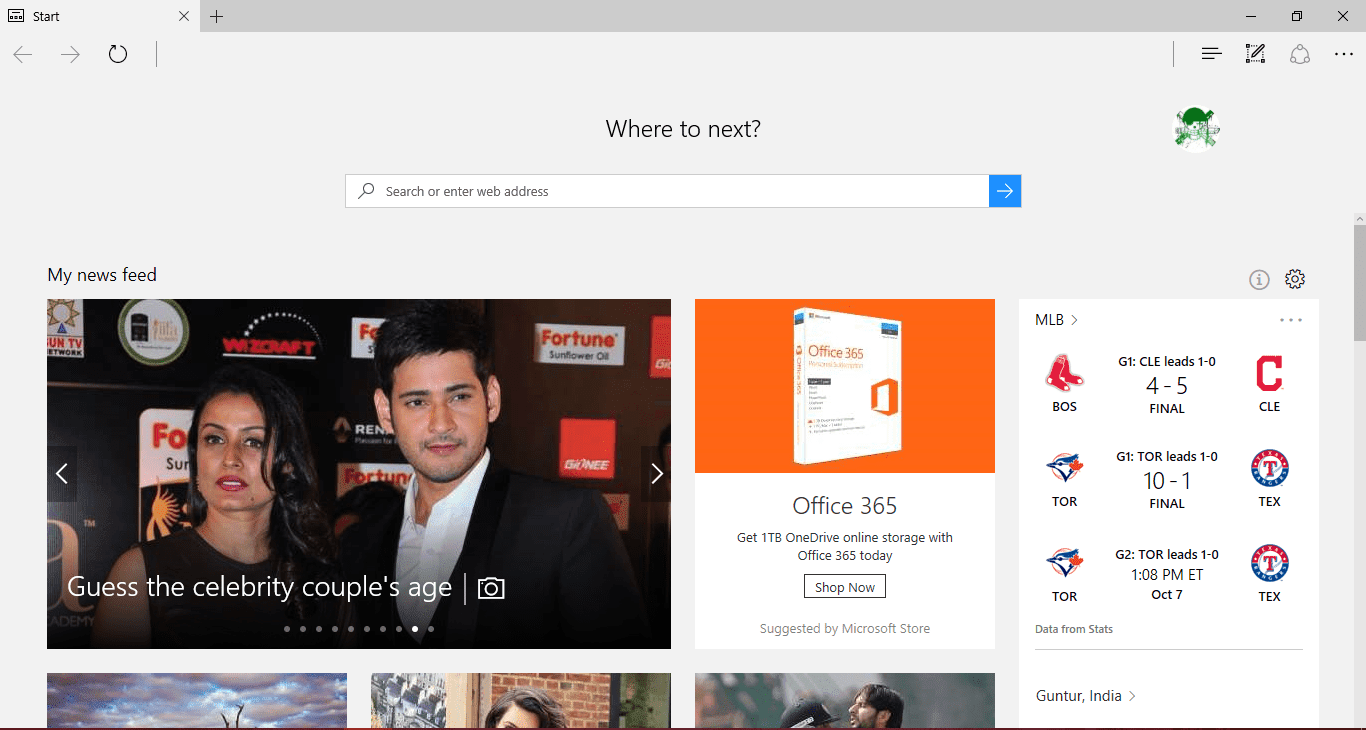The width and height of the screenshot is (1366, 730).
Task: Click the Cleveland Indians logo
Action: 1269,374
